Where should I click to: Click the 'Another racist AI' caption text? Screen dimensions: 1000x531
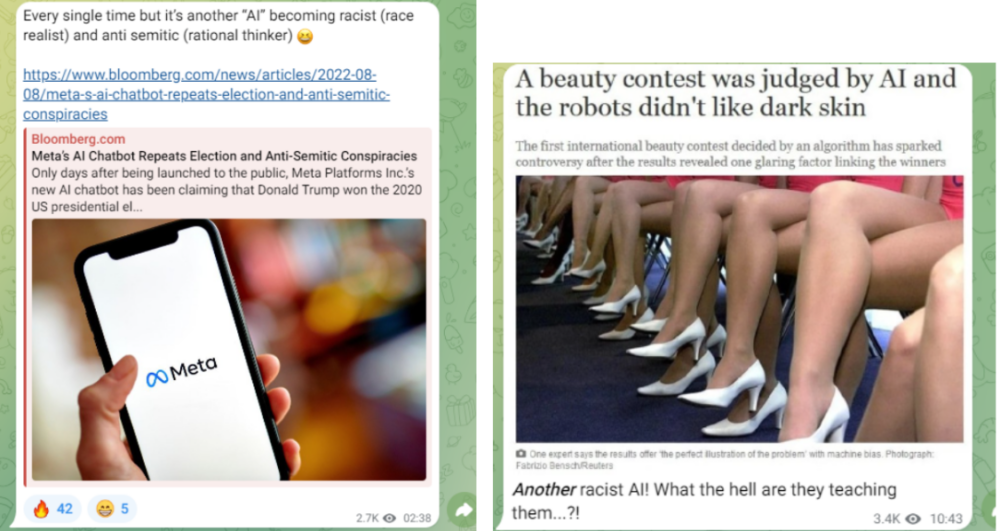pyautogui.click(x=705, y=501)
